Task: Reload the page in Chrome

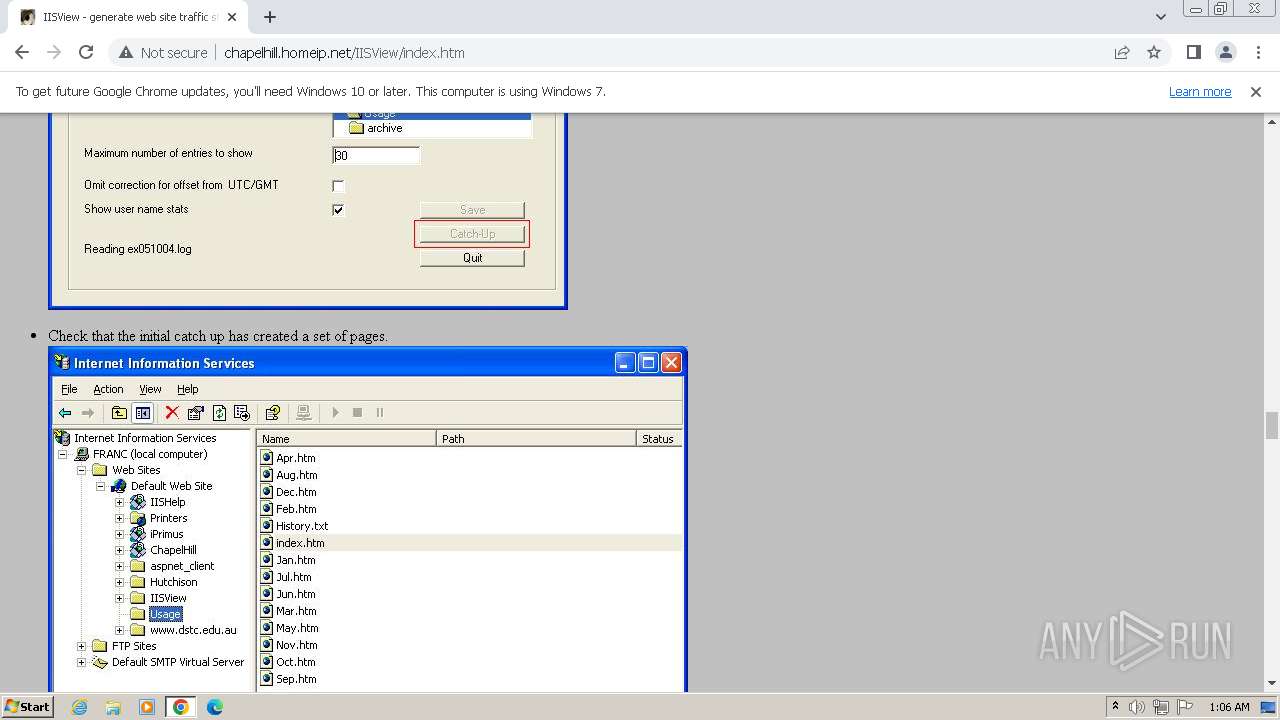Action: [86, 52]
